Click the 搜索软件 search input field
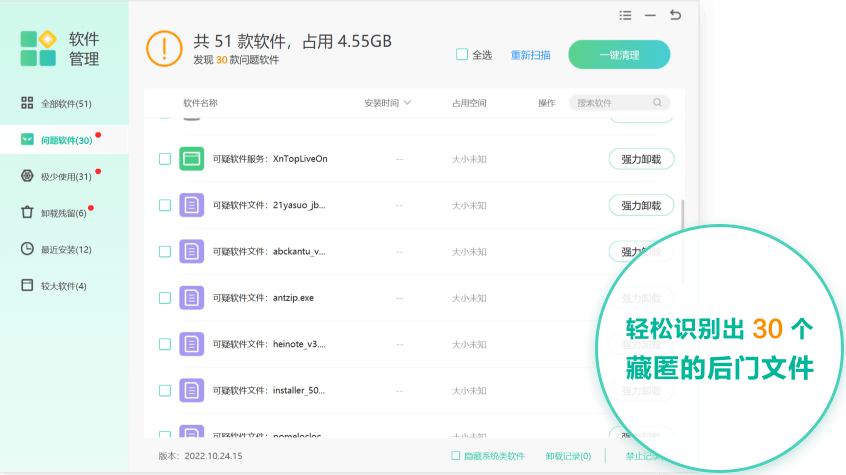The height and width of the screenshot is (475, 846). [608, 102]
